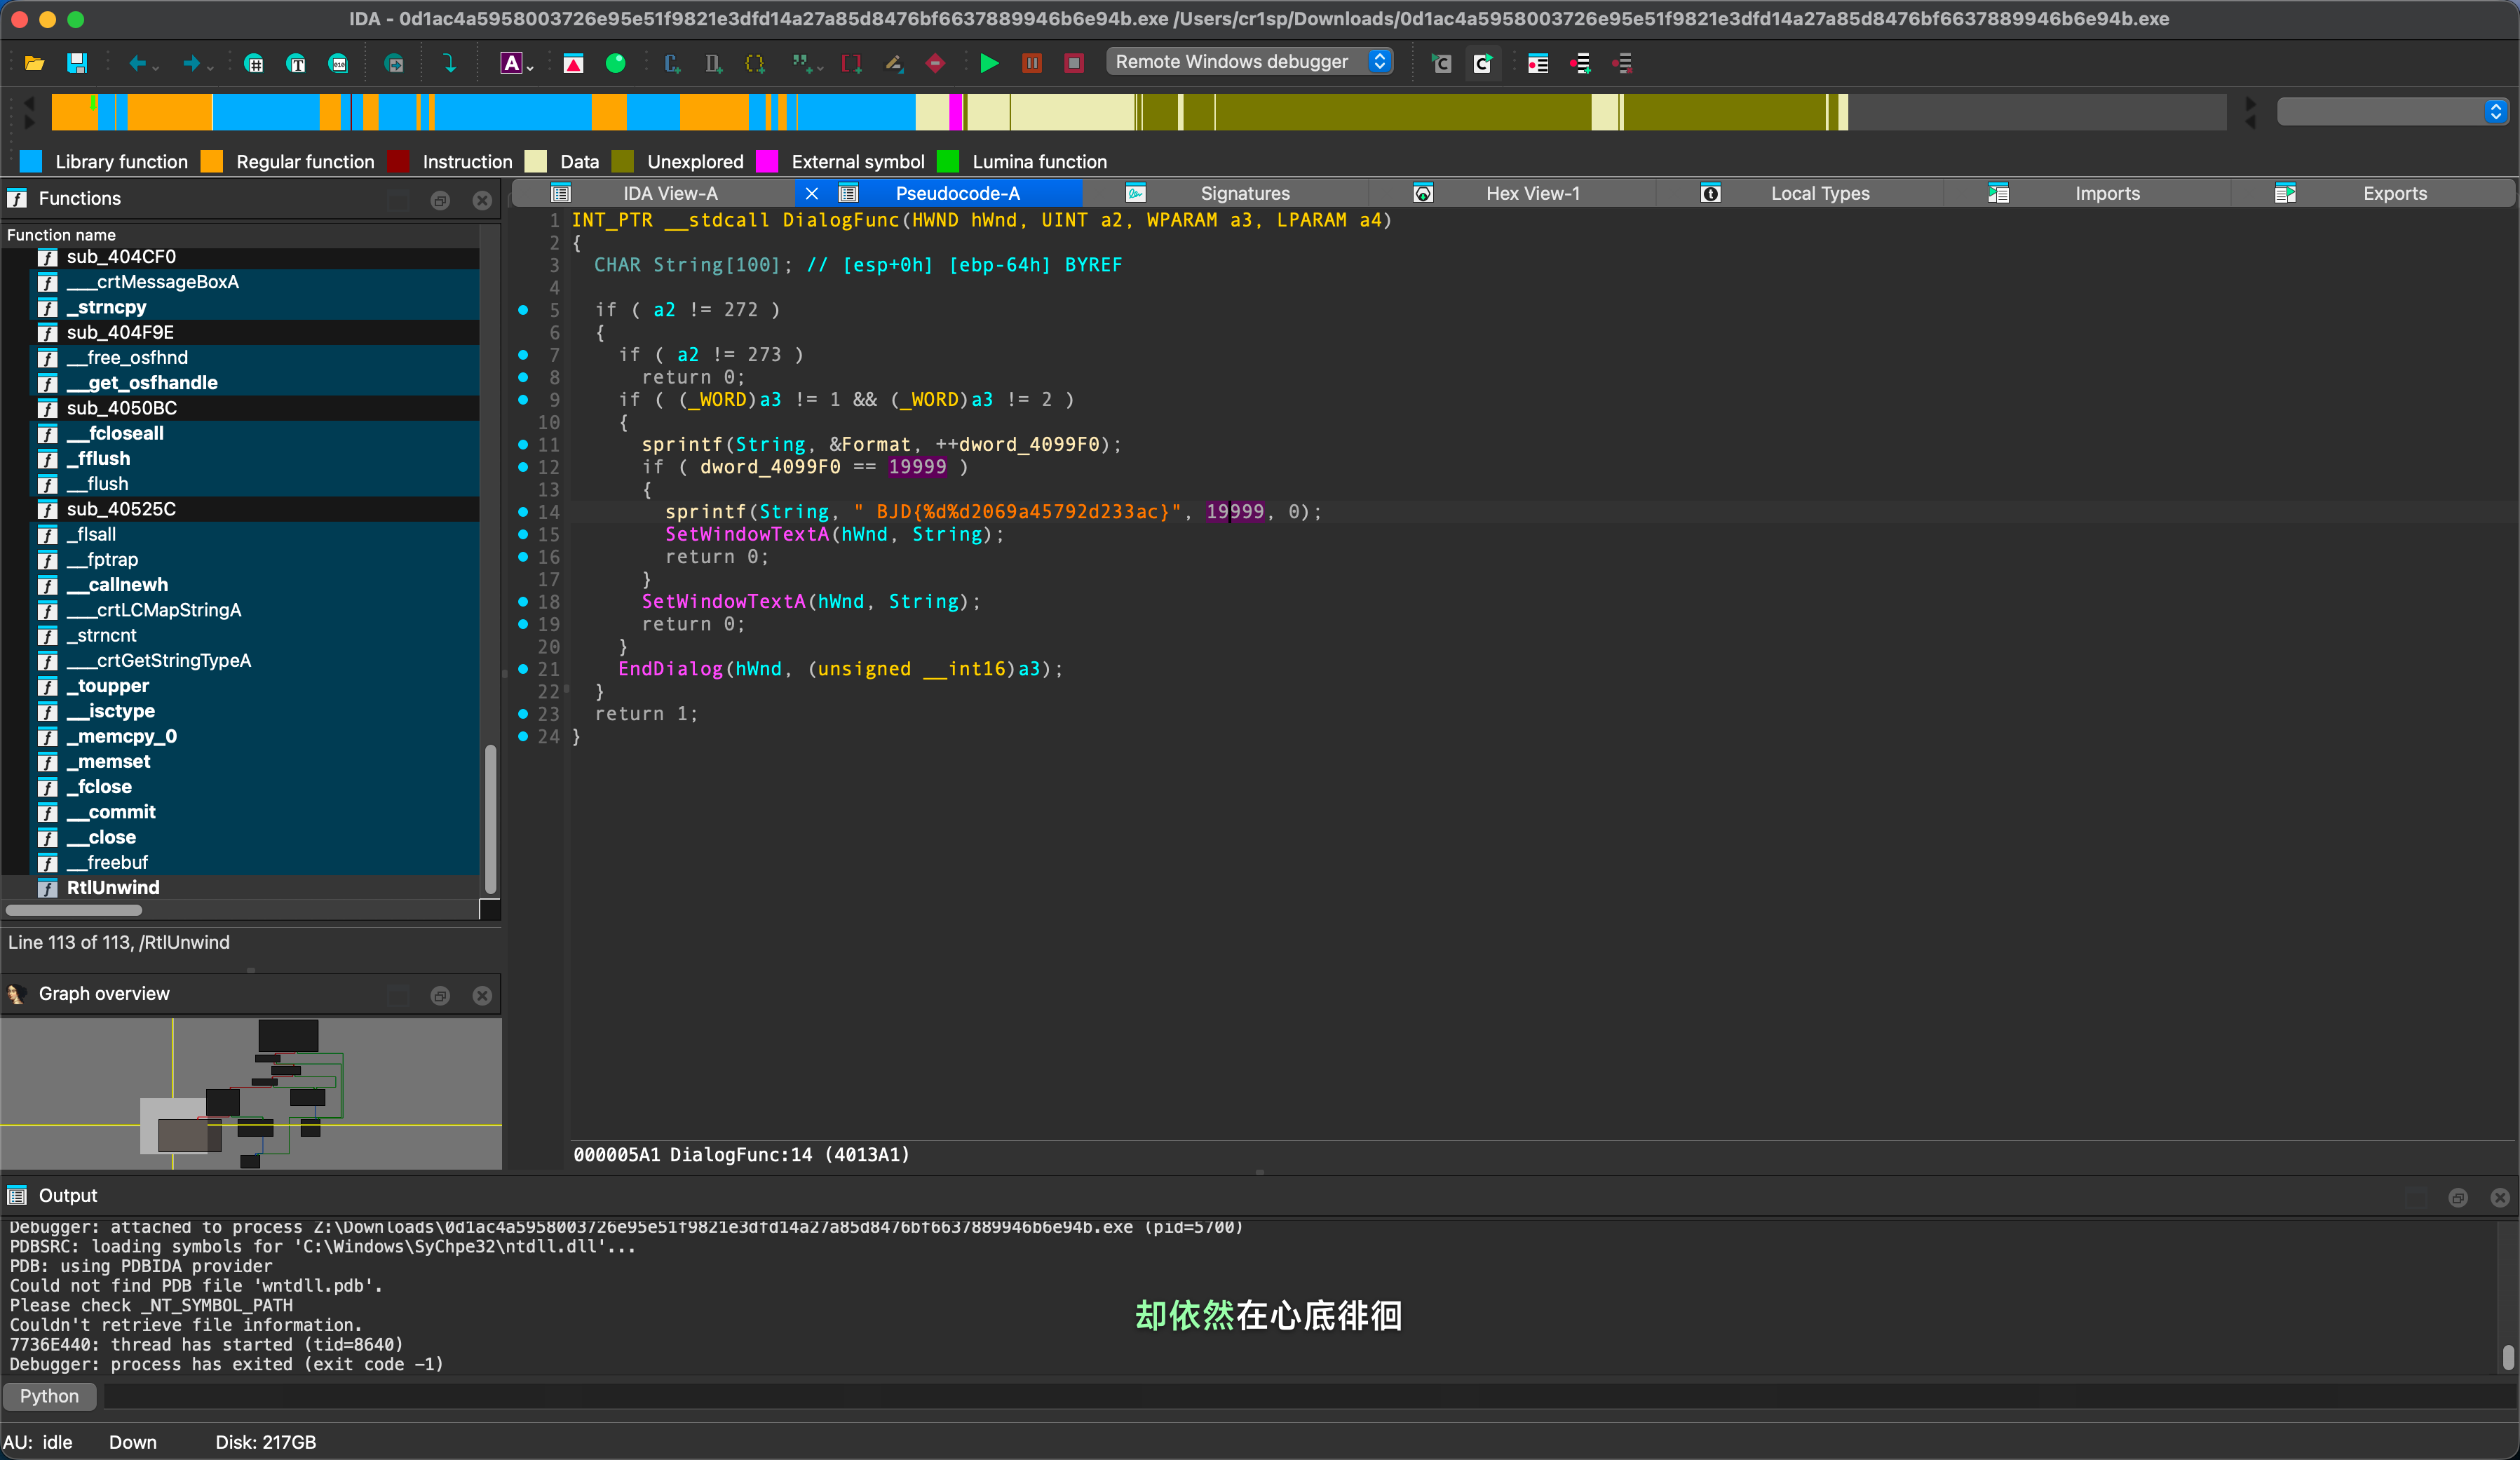Click the open file folder icon

(x=34, y=63)
